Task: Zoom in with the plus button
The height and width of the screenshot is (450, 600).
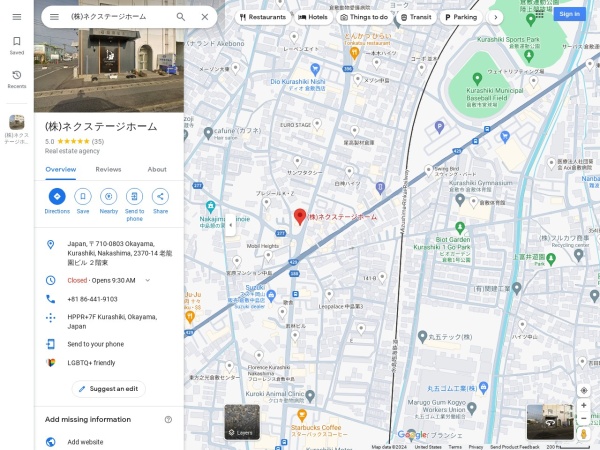Action: point(584,405)
